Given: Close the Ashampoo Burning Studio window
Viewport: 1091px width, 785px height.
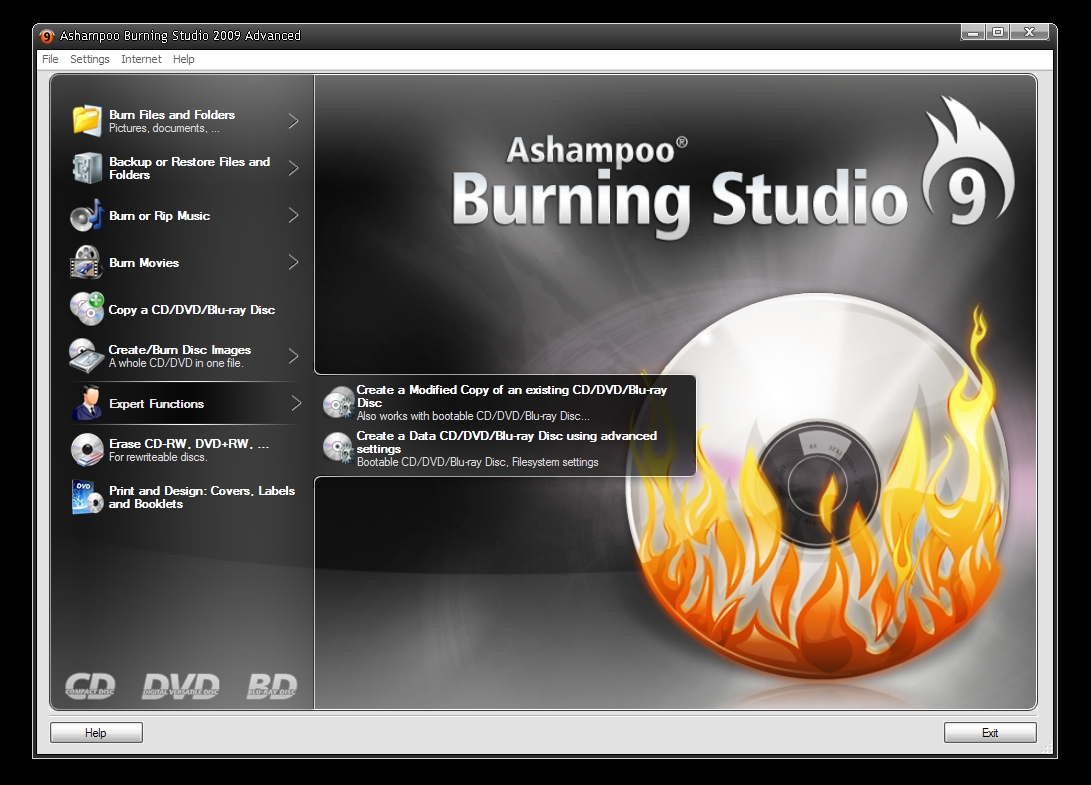Looking at the screenshot, I should pyautogui.click(x=1030, y=33).
